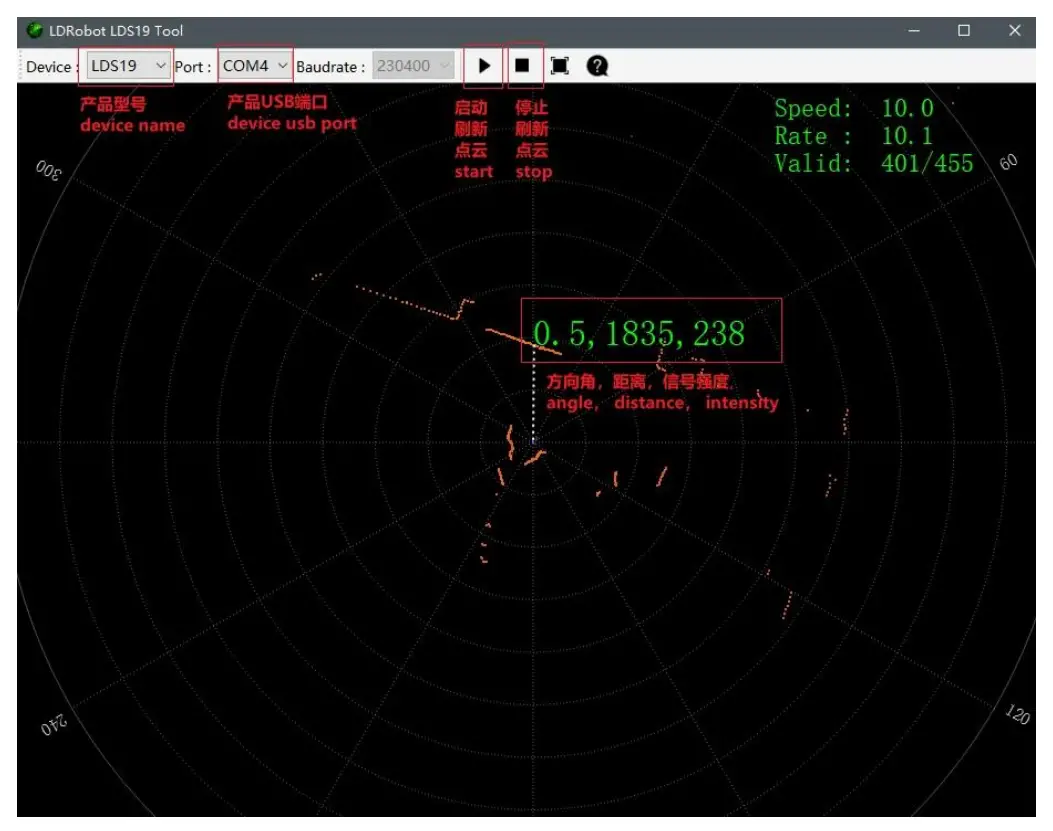
Task: Maximize the LDS19 Tool window
Action: (x=964, y=31)
